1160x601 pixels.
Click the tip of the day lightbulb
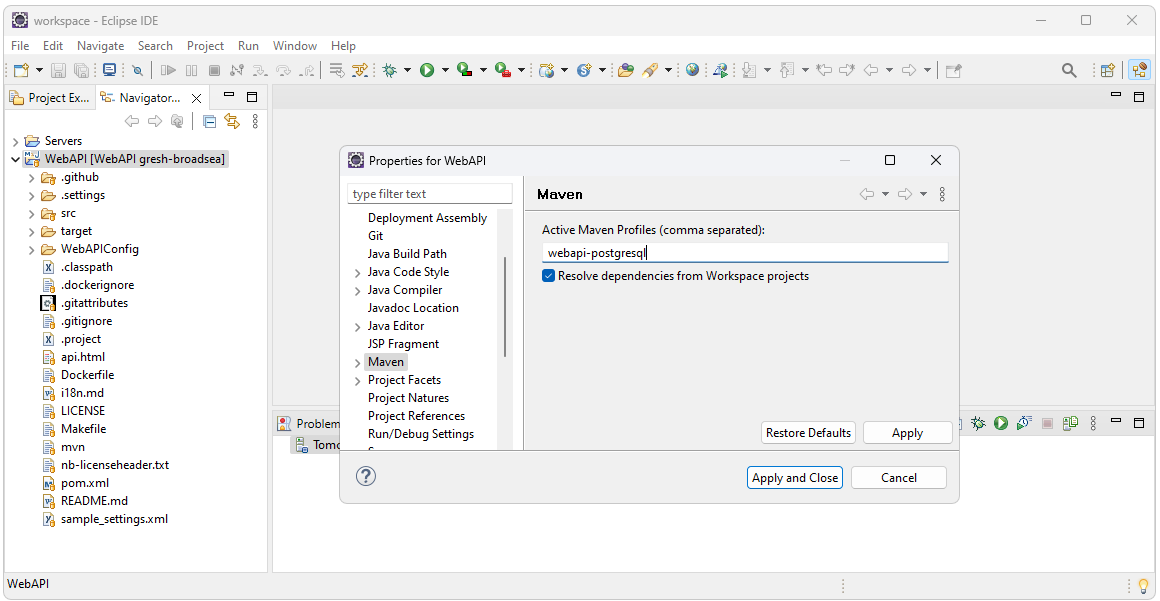(1143, 585)
